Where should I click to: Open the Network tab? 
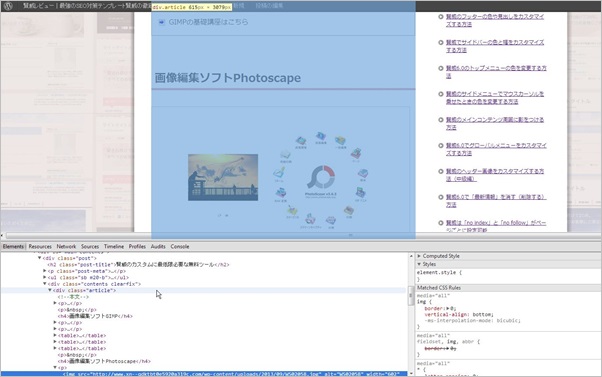pyautogui.click(x=66, y=246)
